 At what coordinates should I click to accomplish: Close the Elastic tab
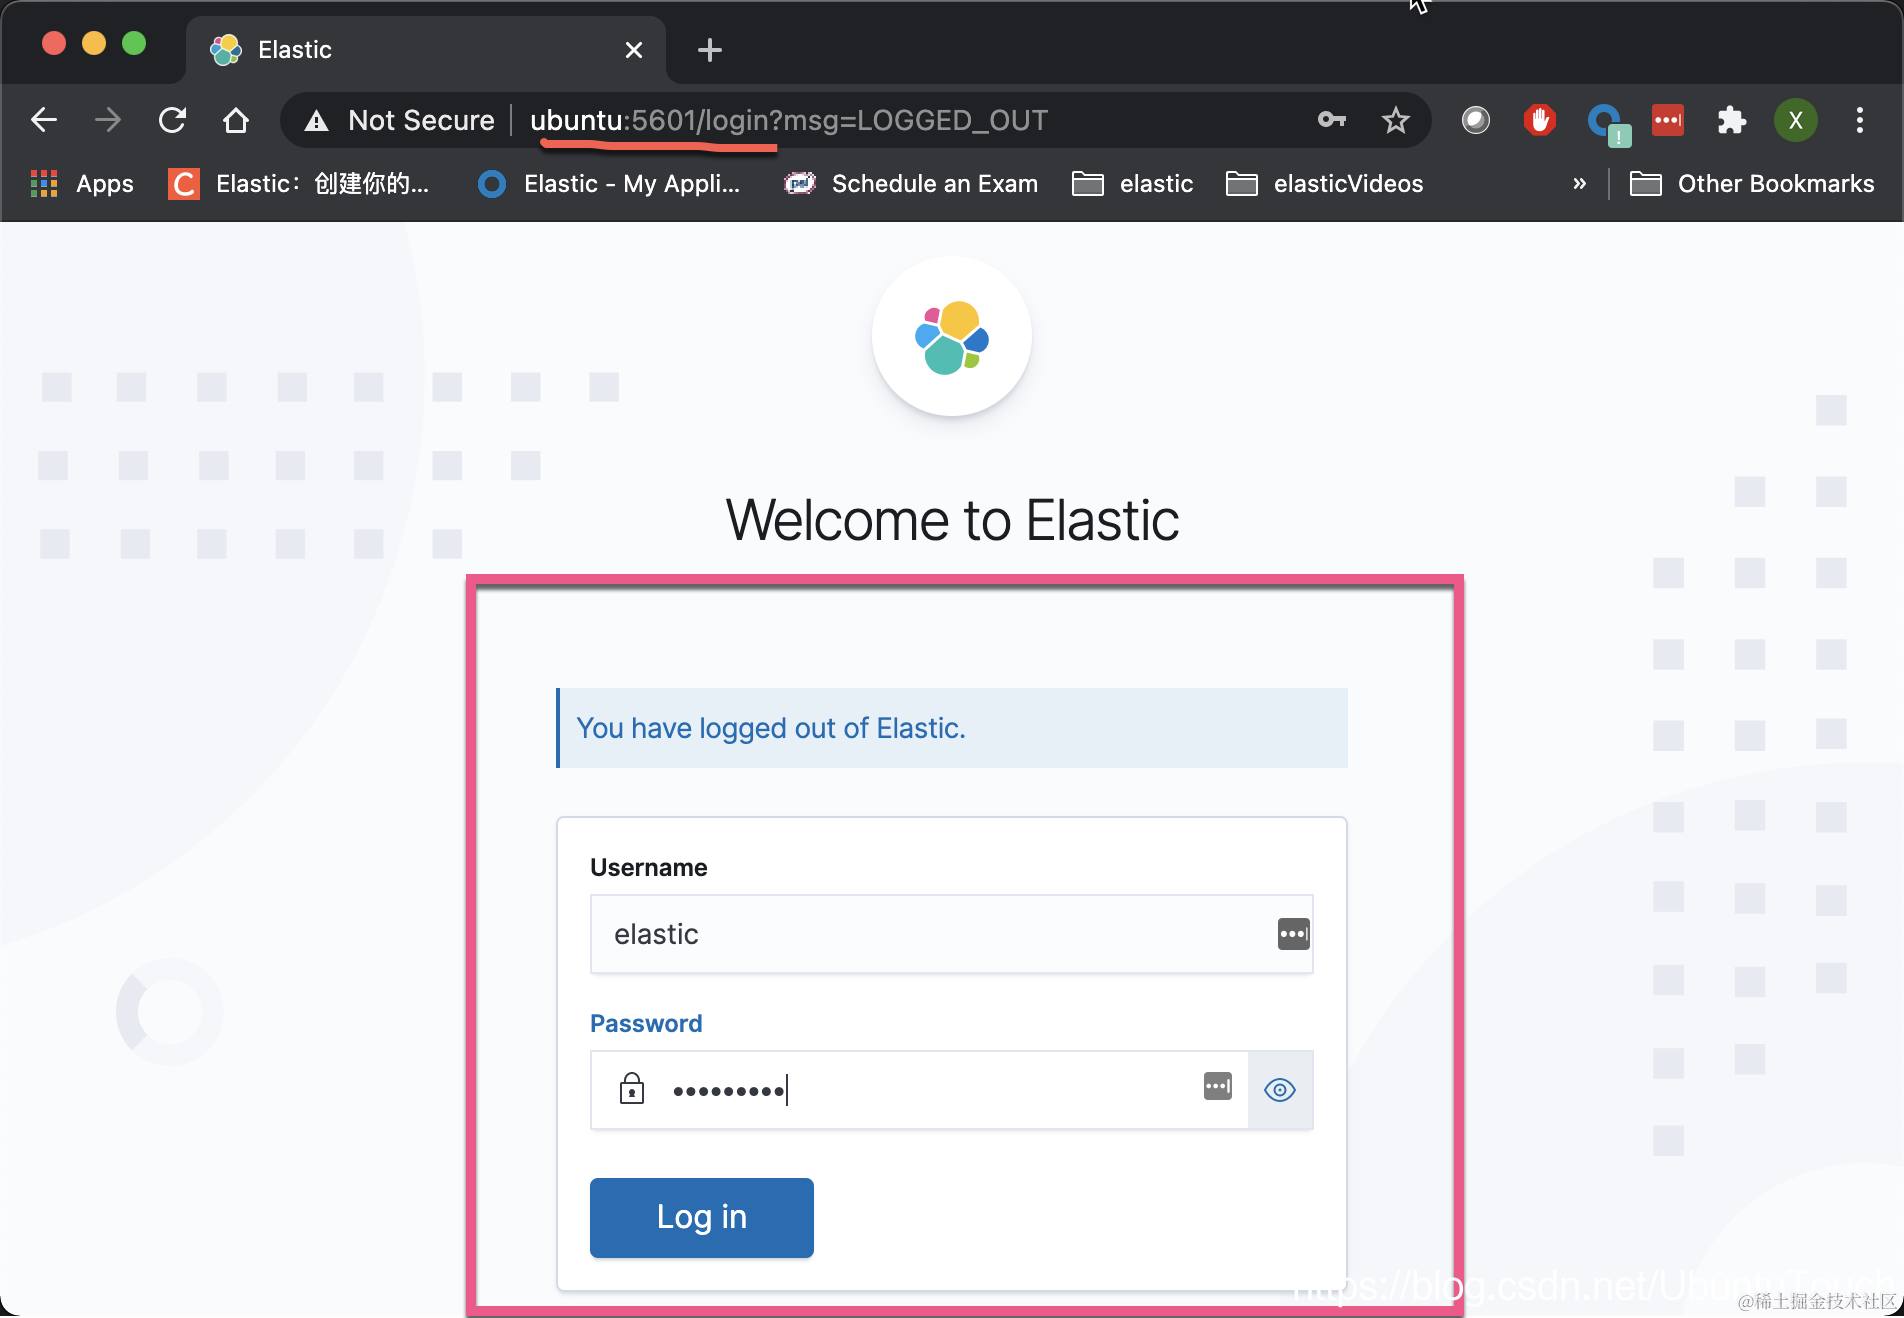[634, 50]
